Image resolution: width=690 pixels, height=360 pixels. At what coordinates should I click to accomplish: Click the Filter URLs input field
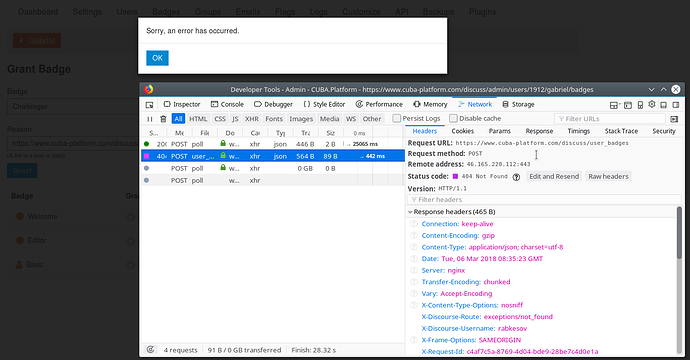[x=610, y=119]
